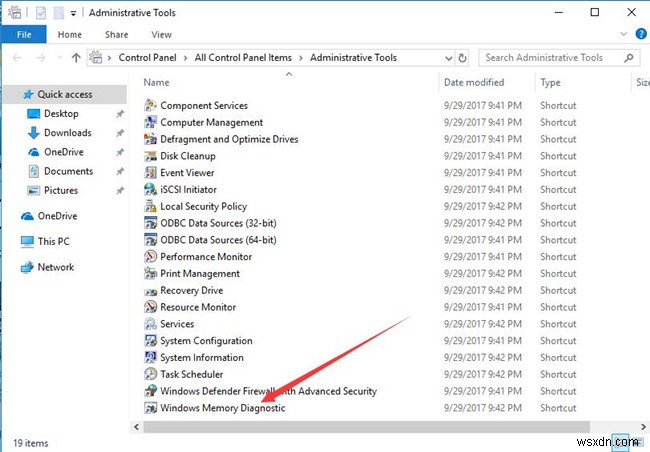Open Desktop in the navigation pane
This screenshot has width=650, height=452.
click(x=61, y=114)
